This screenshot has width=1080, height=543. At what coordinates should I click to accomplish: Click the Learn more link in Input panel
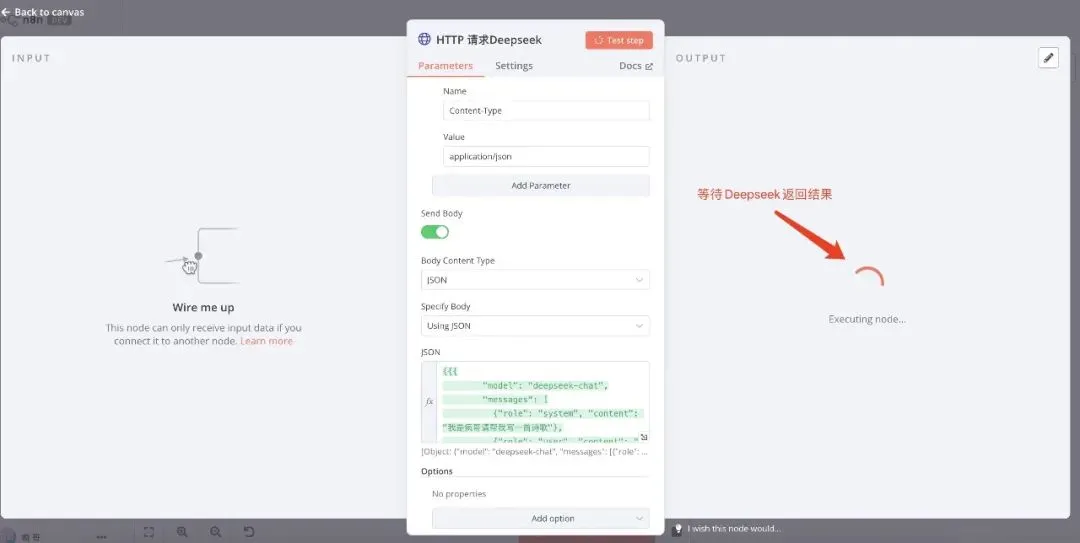pos(267,341)
